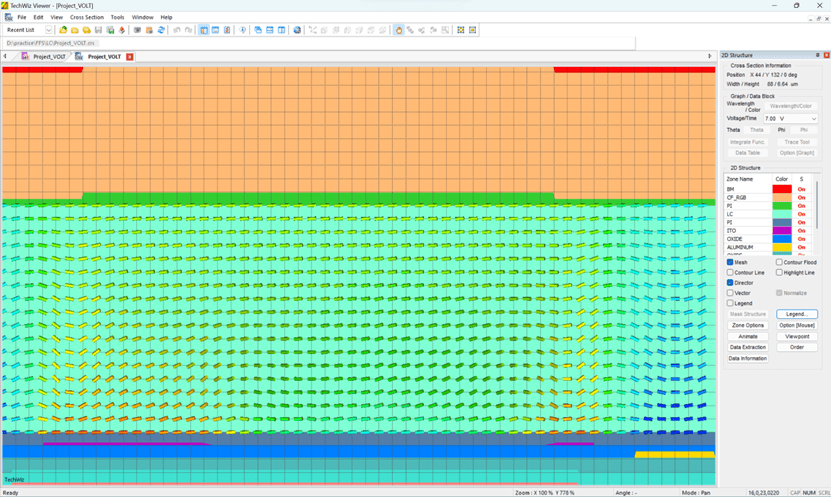Viewport: 831px width, 497px height.
Task: Toggle ITO zone On status
Action: [x=801, y=231]
